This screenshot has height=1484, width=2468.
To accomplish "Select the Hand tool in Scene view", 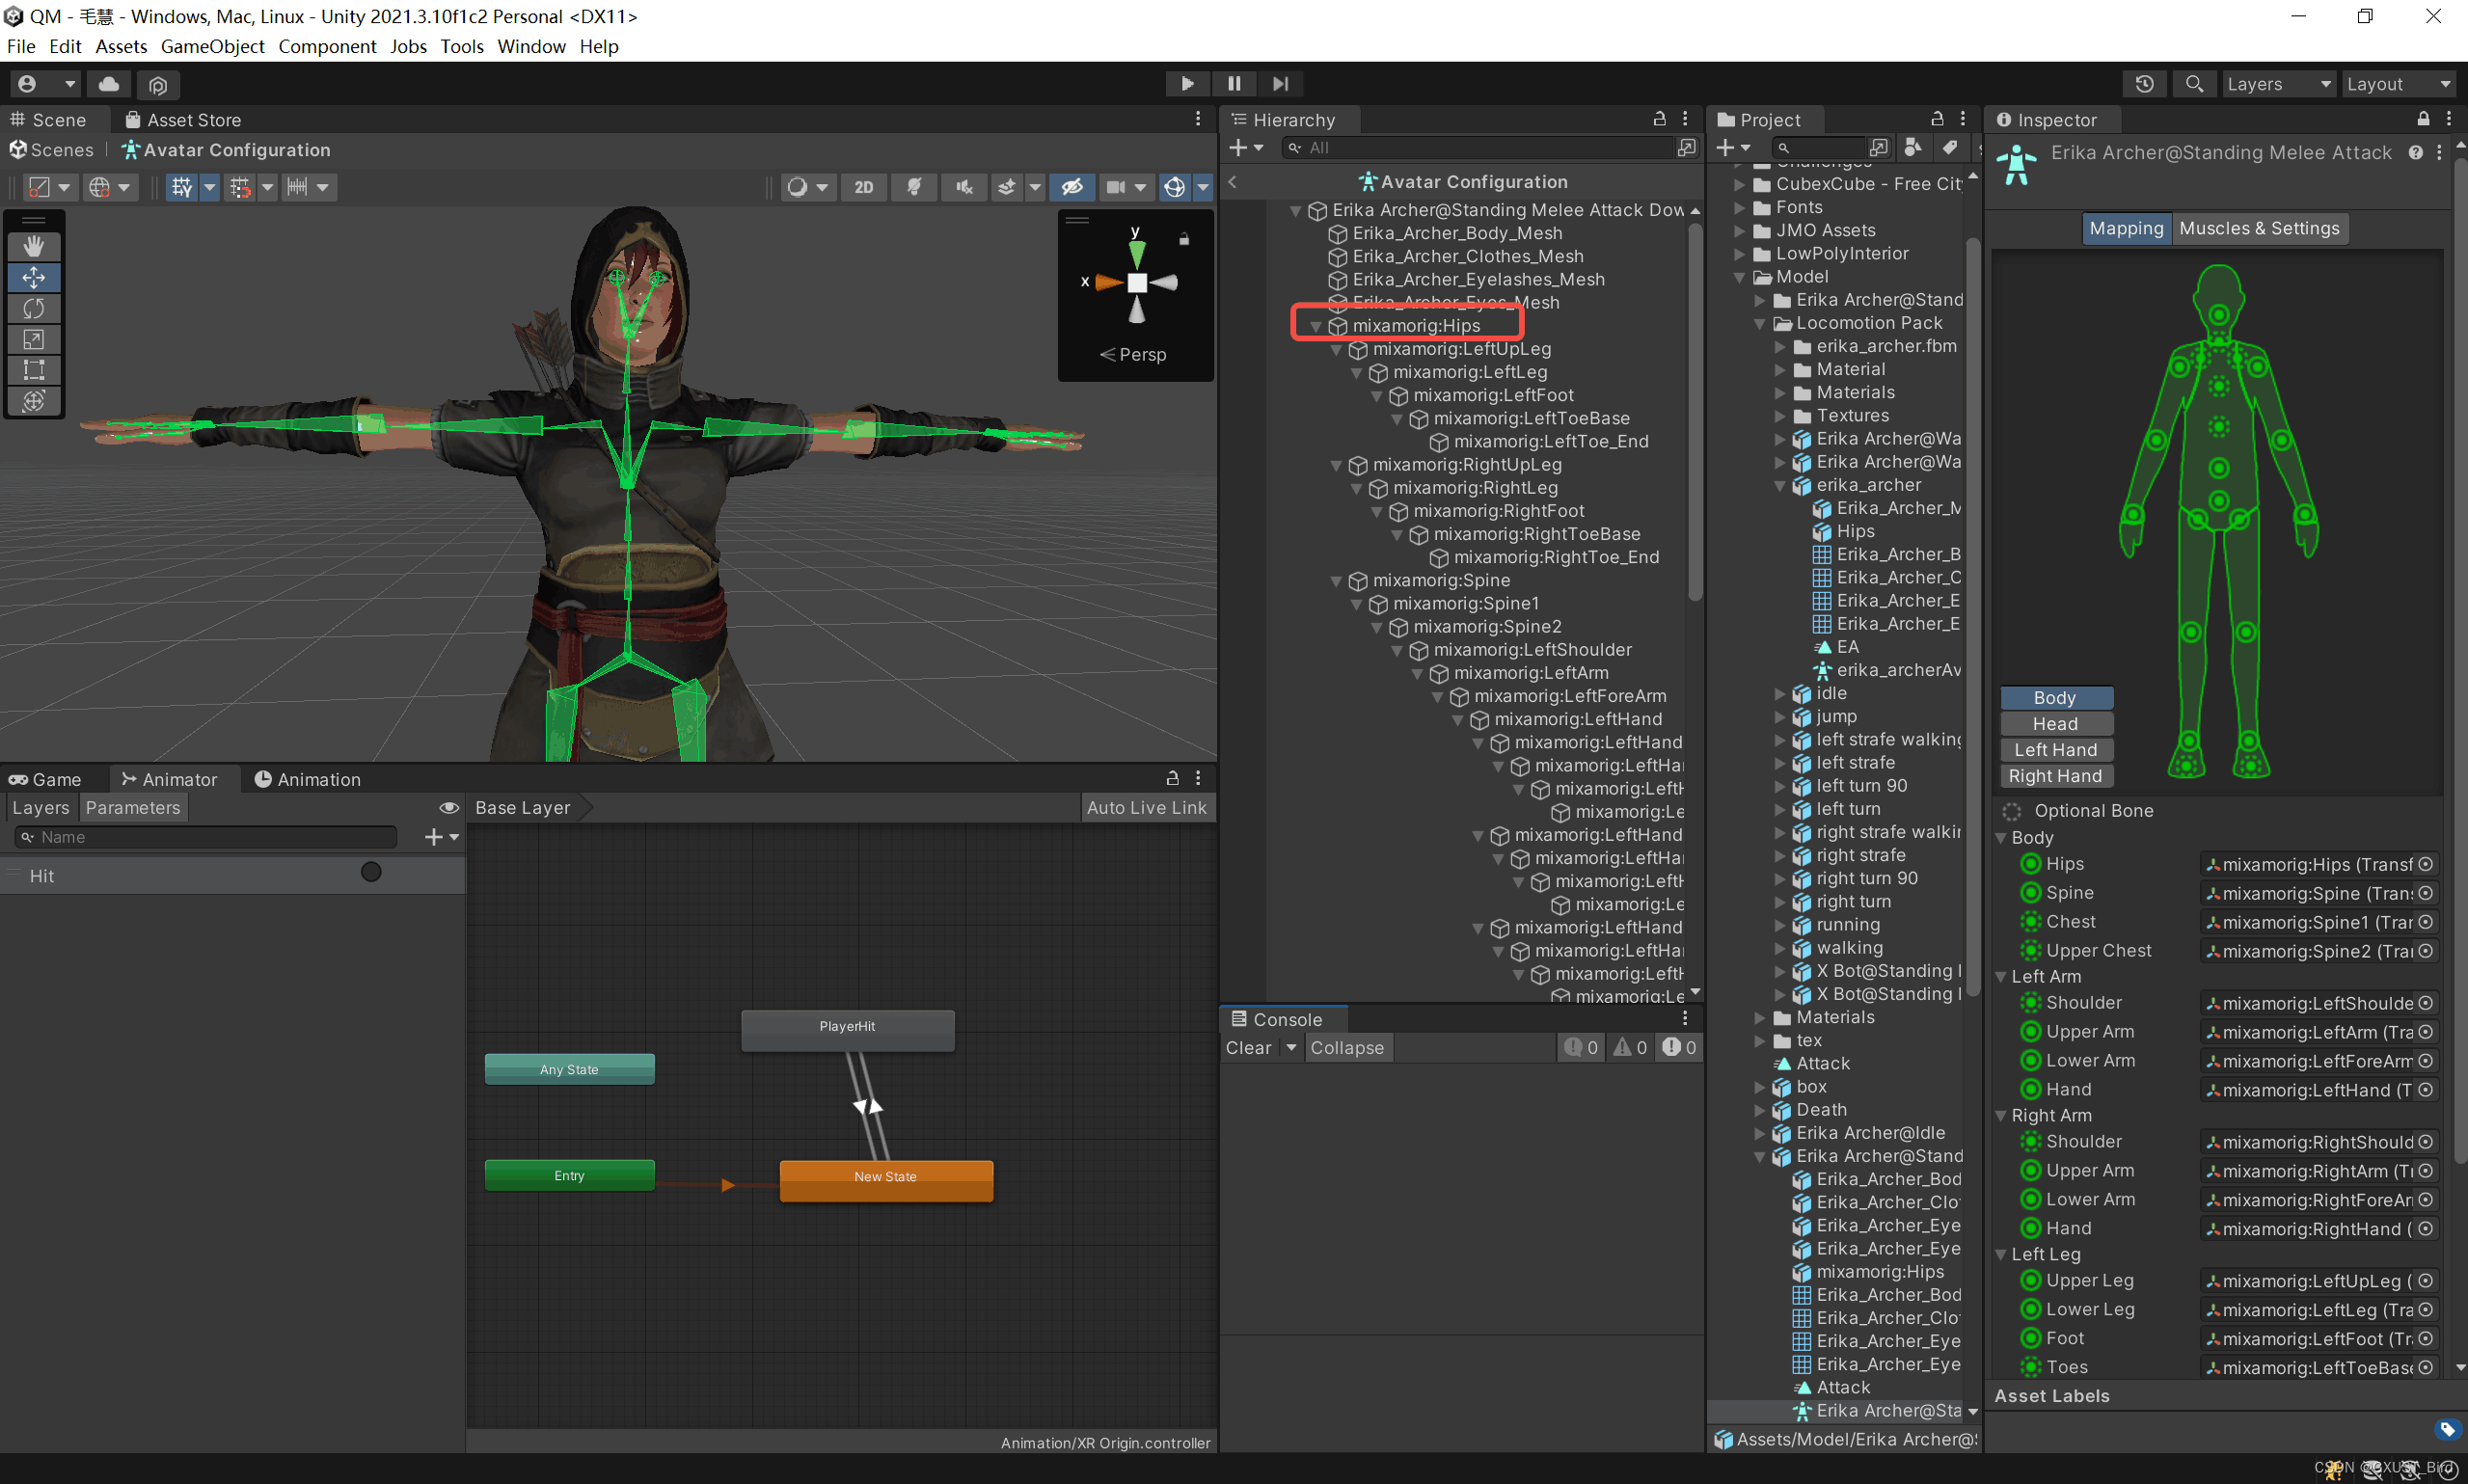I will coord(34,246).
